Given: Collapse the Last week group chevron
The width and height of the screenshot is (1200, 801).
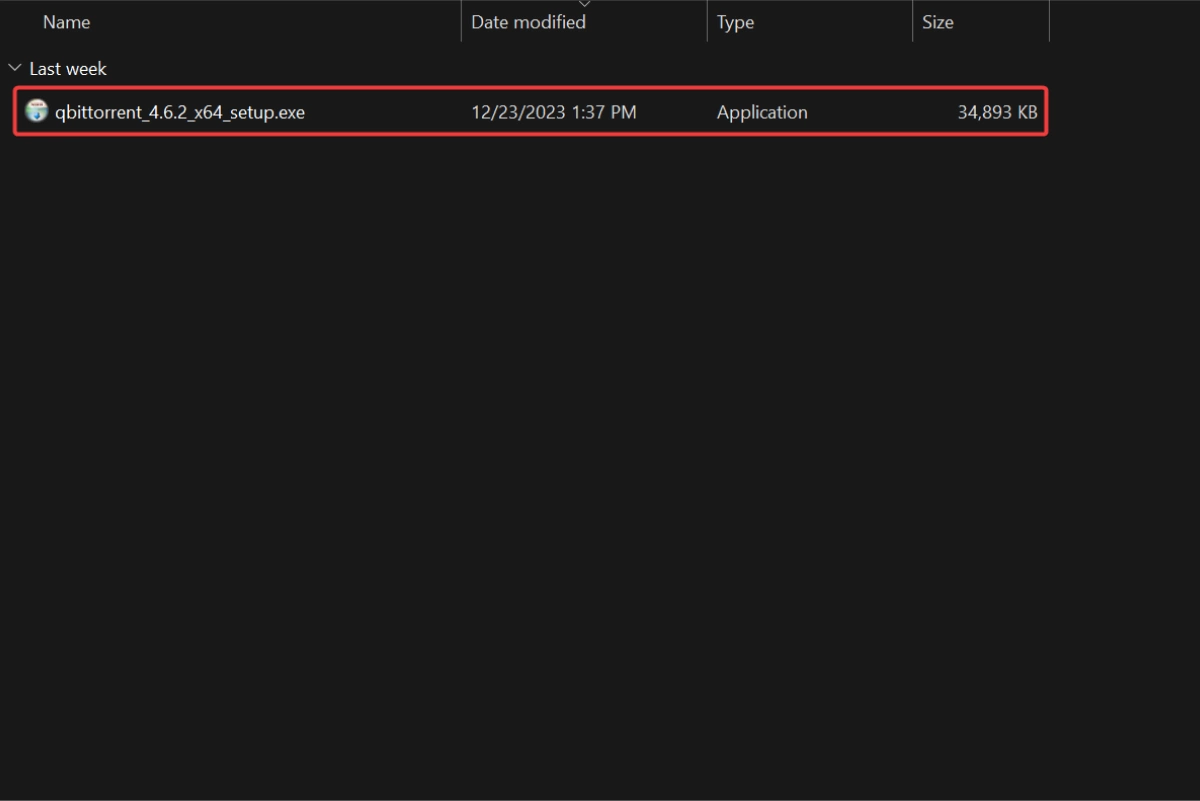Looking at the screenshot, I should [14, 68].
